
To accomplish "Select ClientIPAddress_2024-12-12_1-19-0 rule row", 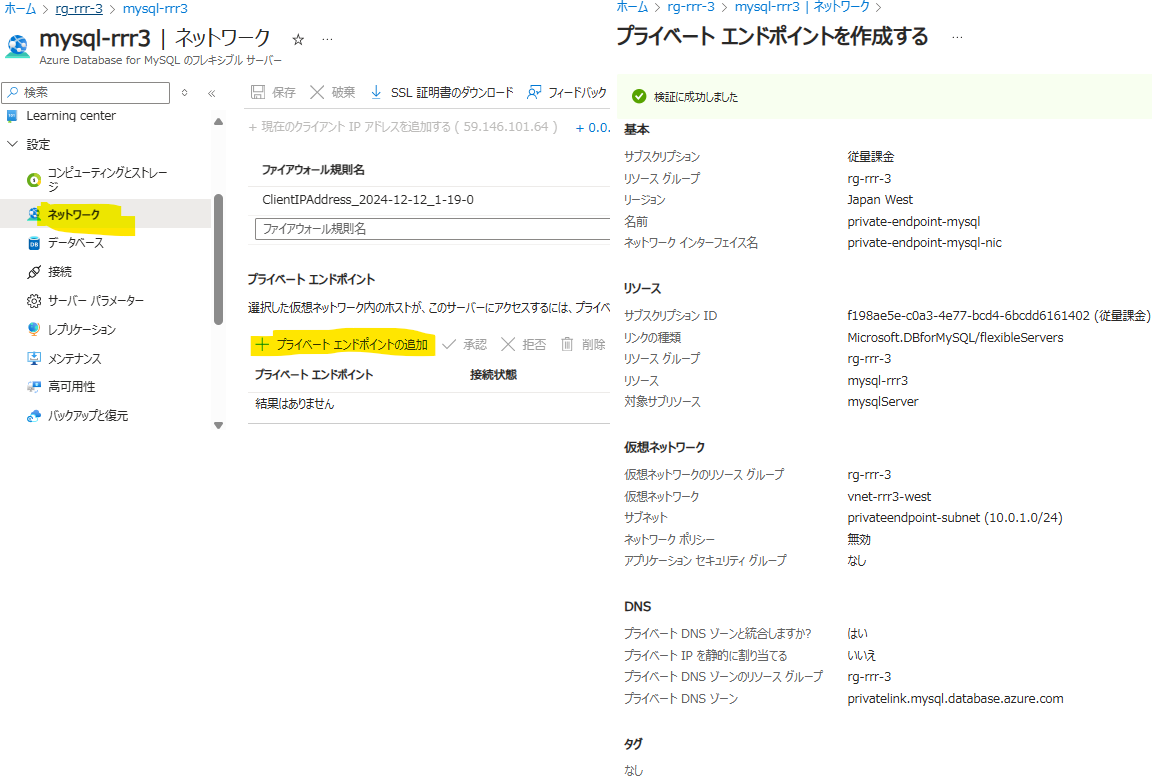I will (429, 200).
